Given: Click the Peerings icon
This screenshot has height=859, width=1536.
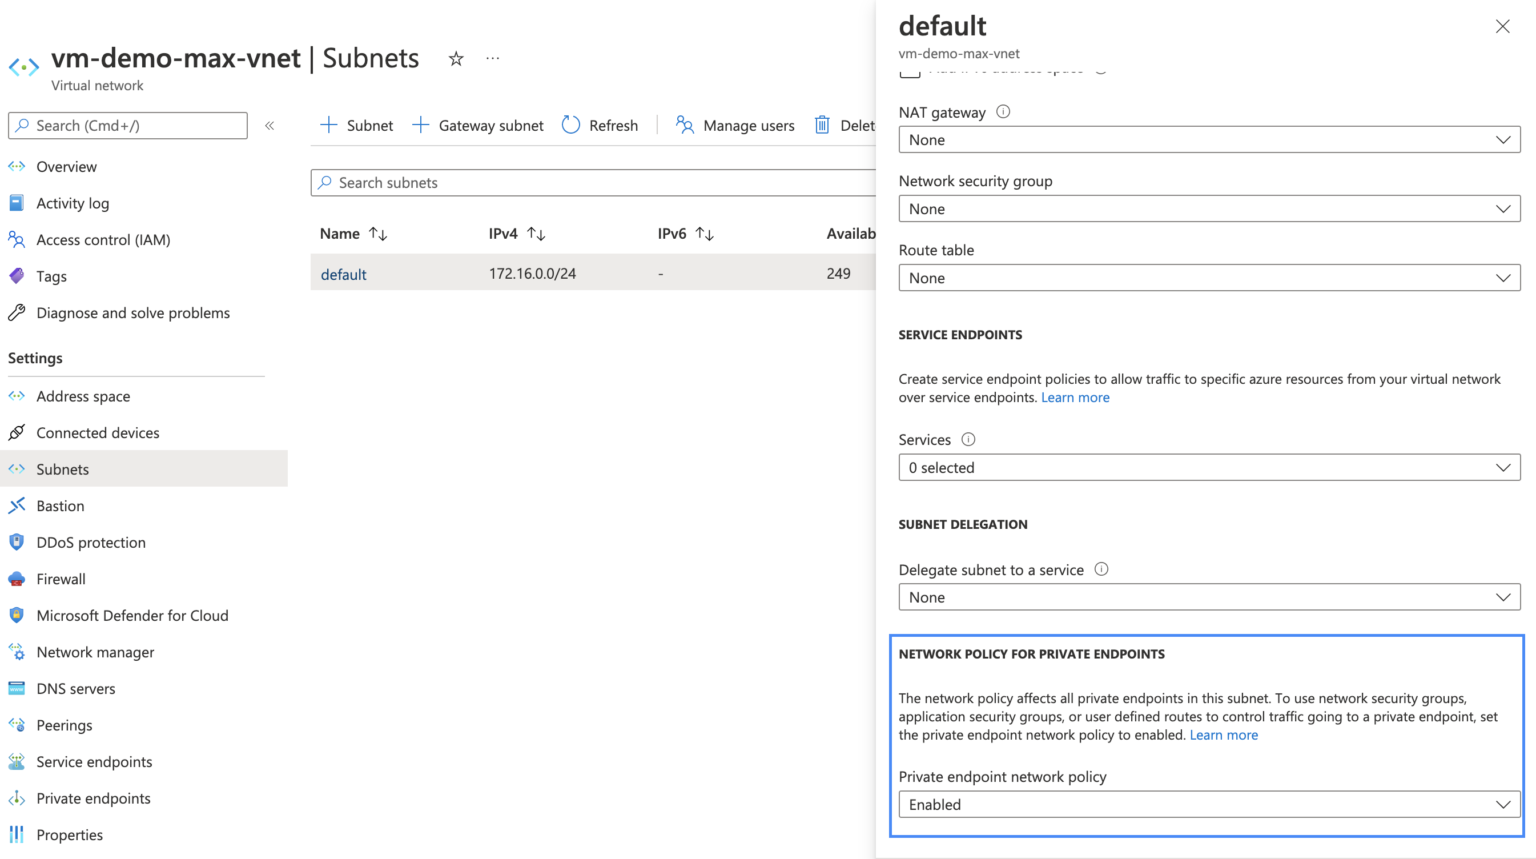Looking at the screenshot, I should [x=17, y=725].
